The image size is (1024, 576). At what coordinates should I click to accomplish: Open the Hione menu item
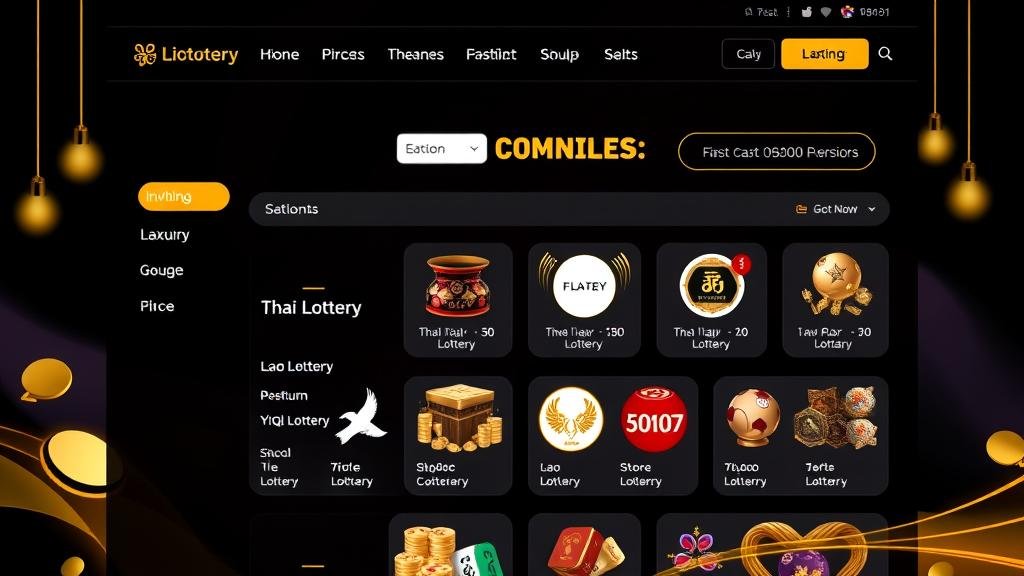tap(280, 54)
